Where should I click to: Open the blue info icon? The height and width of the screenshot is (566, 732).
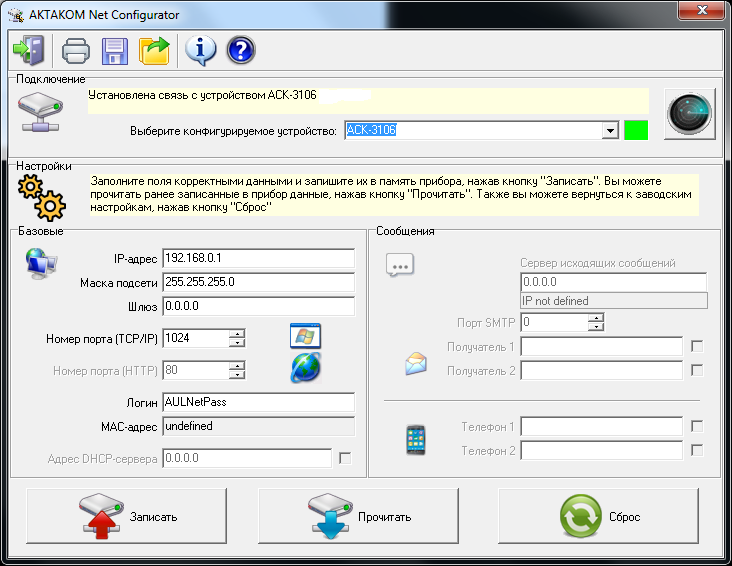click(200, 49)
